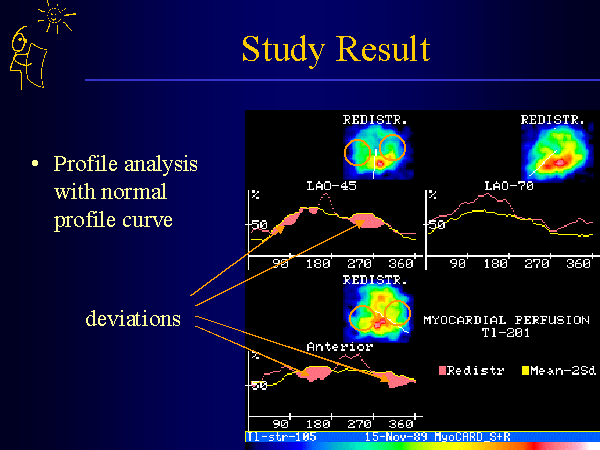This screenshot has width=600, height=450.
Task: Select the pink Redistr legend square
Action: pos(443,370)
